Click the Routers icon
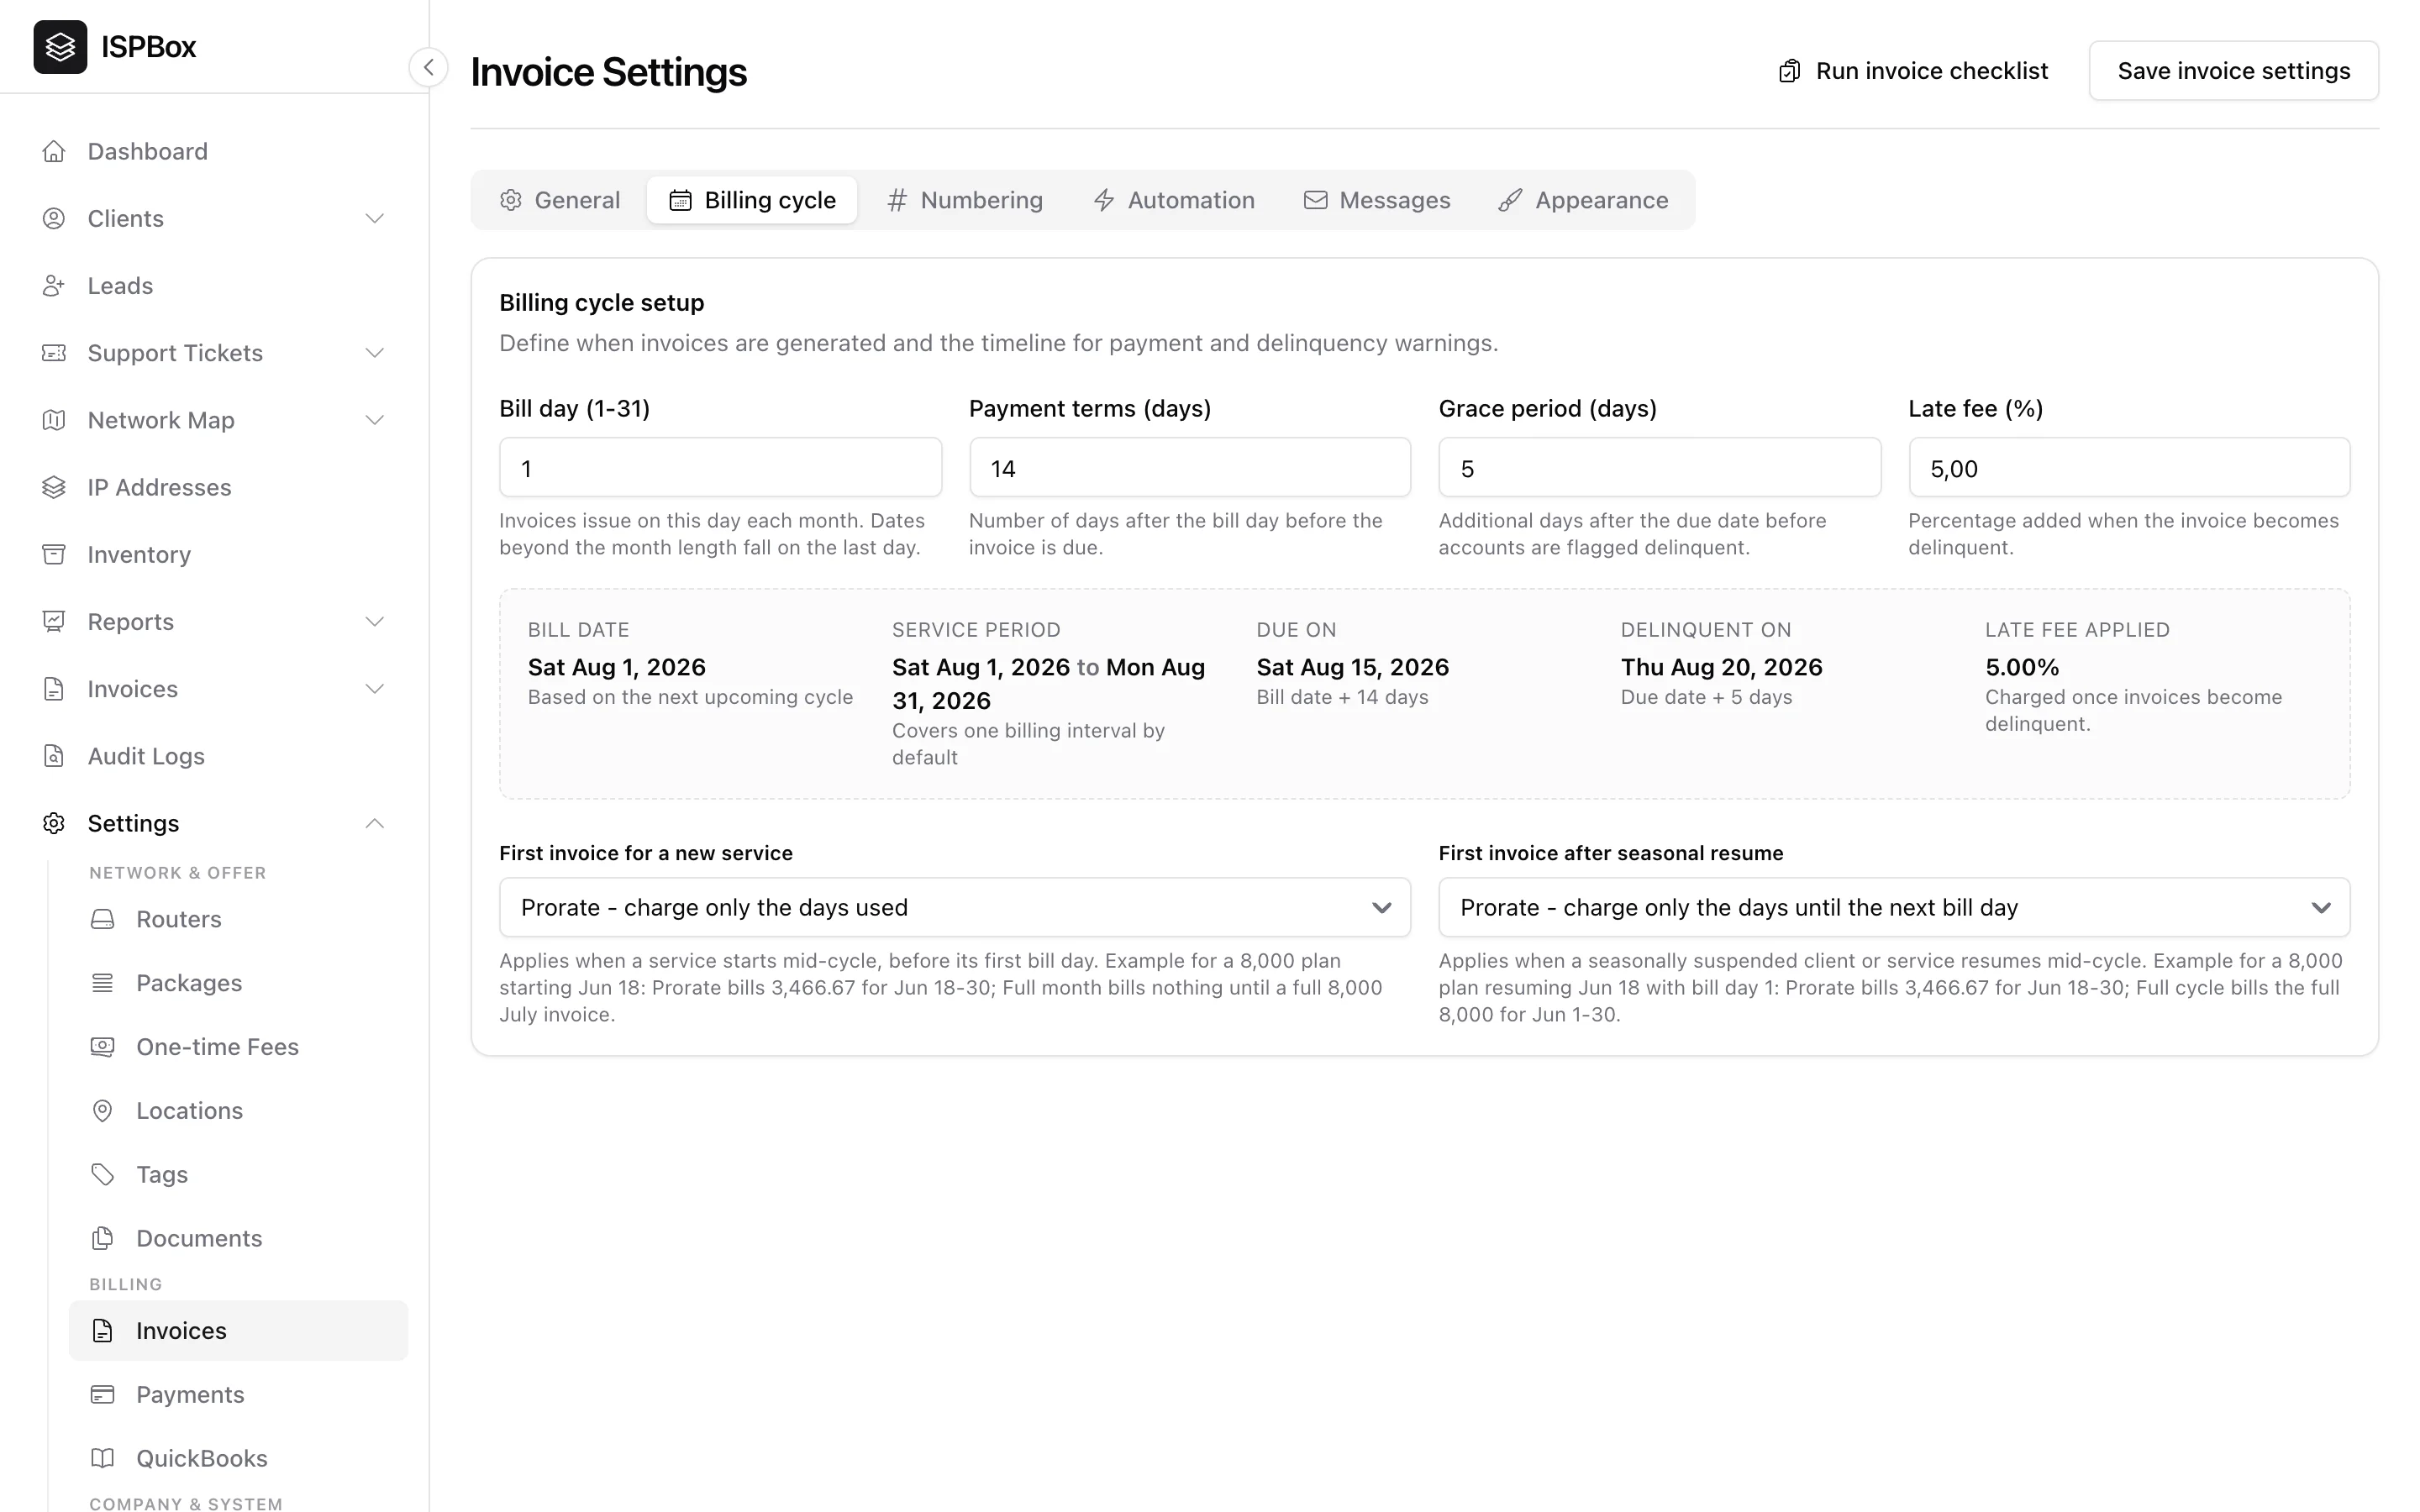 click(102, 919)
